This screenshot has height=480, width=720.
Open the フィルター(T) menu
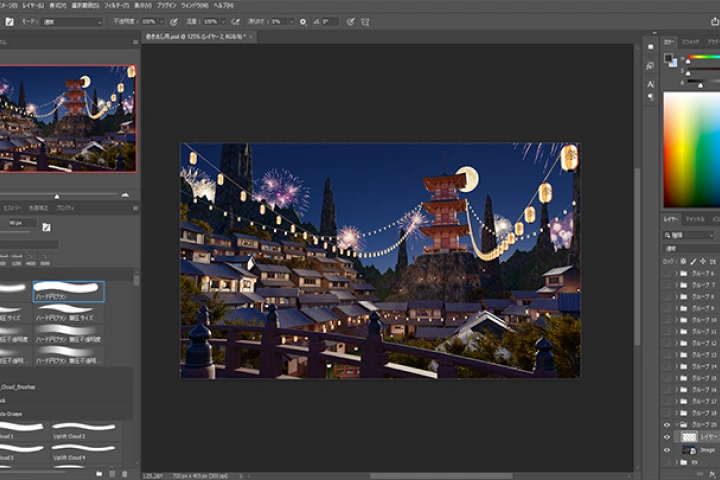tap(117, 6)
